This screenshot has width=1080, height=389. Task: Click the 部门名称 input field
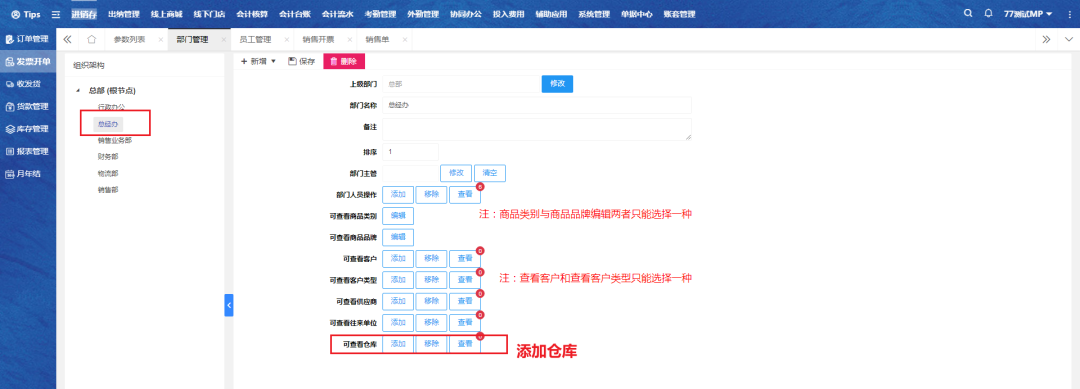point(537,105)
